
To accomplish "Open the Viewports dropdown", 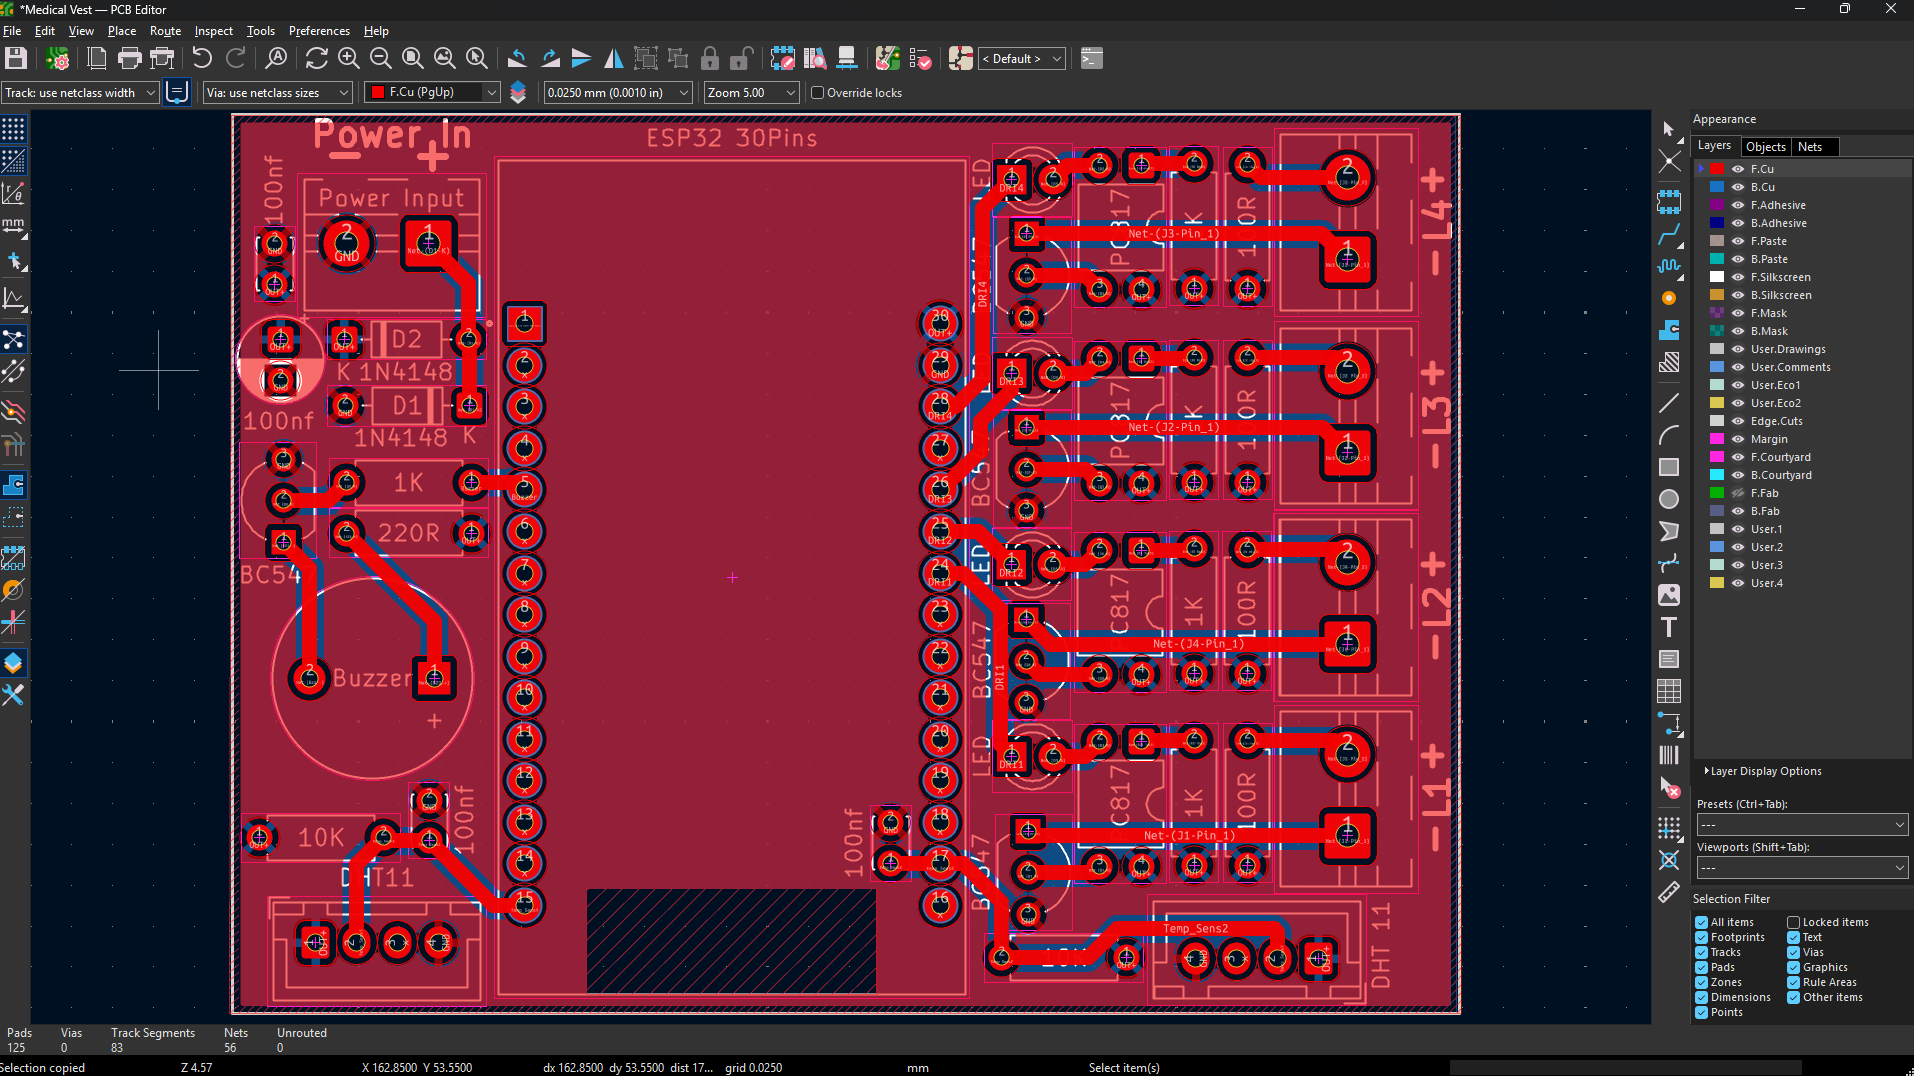I will click(1802, 868).
